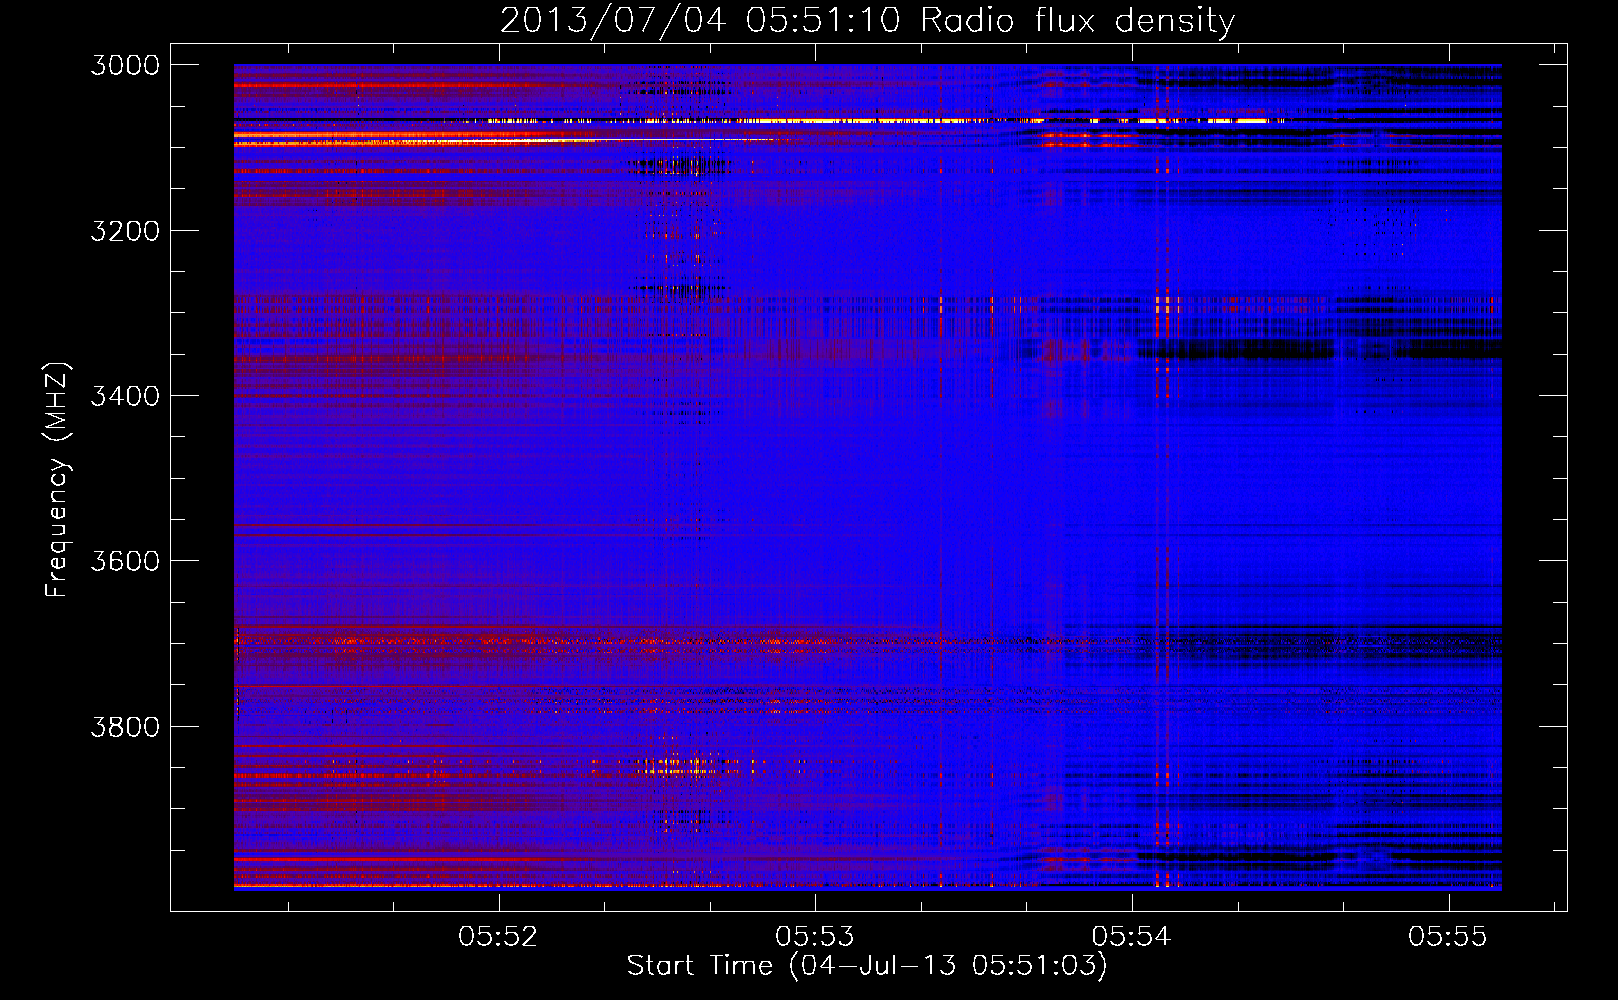Select the 3400 frequency tick label

125,396
